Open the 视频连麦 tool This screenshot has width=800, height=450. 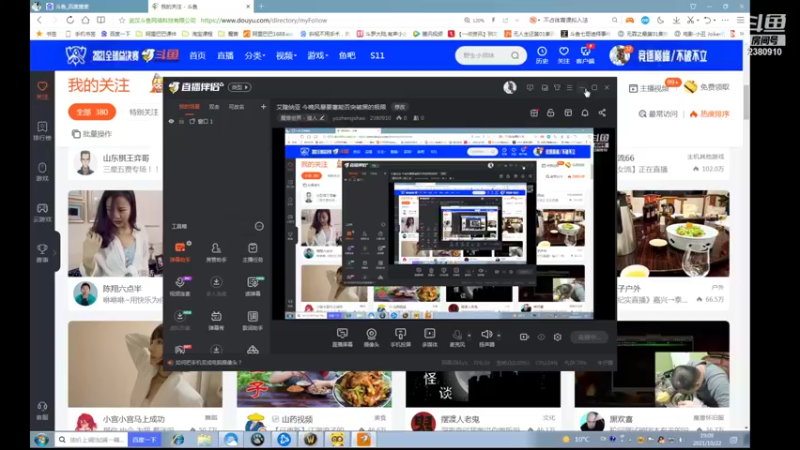tap(180, 286)
